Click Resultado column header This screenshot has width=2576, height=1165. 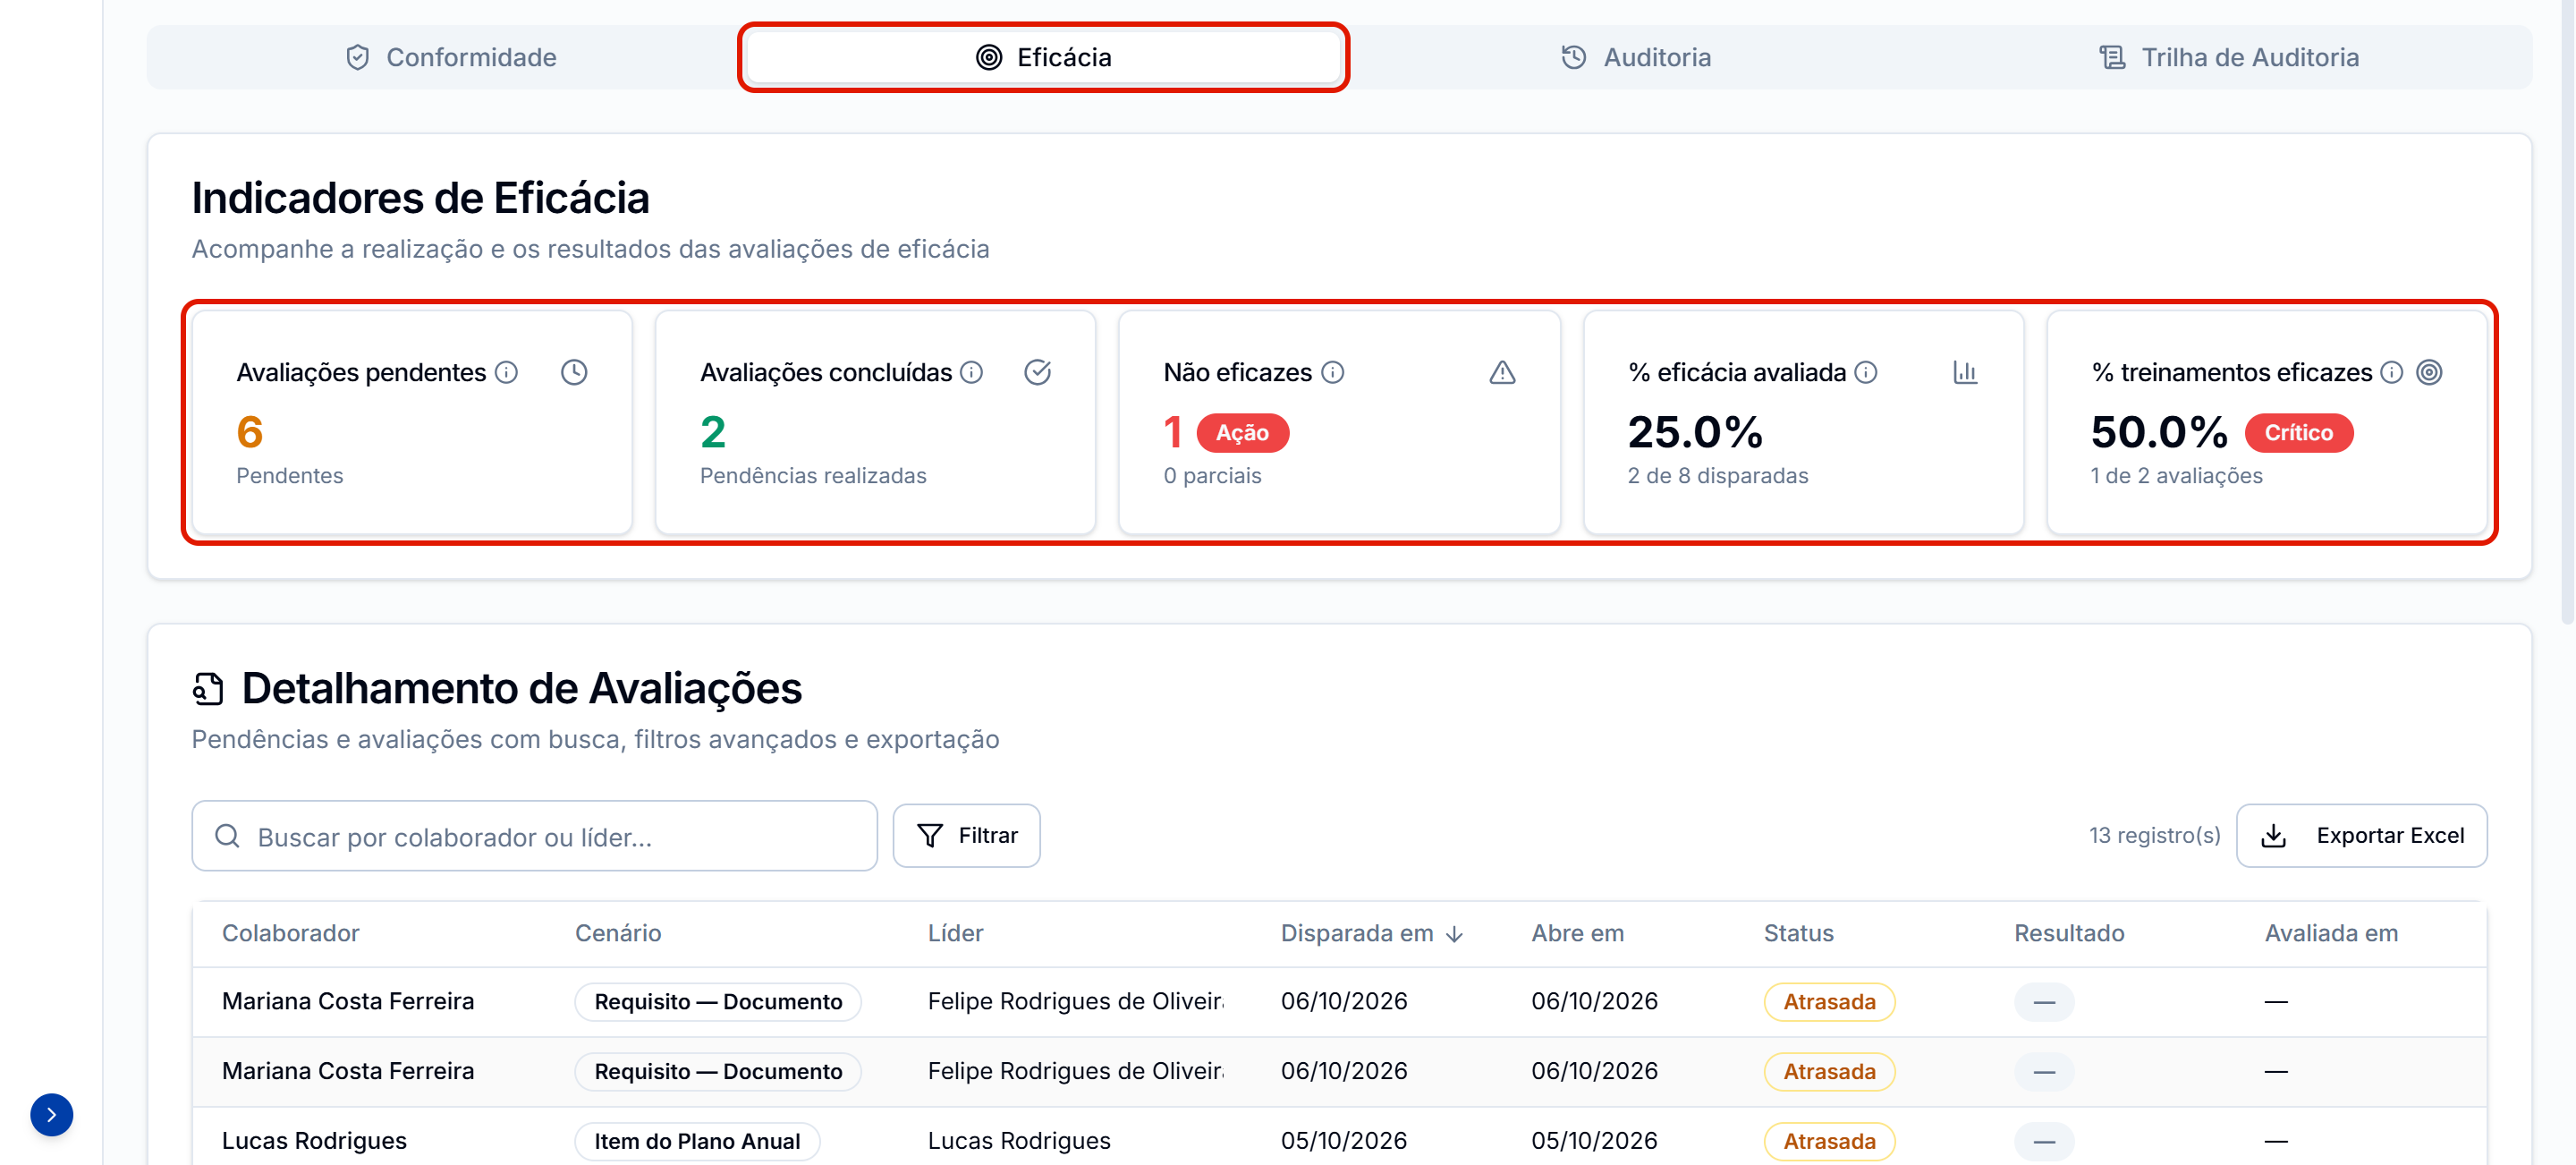[x=2068, y=933]
